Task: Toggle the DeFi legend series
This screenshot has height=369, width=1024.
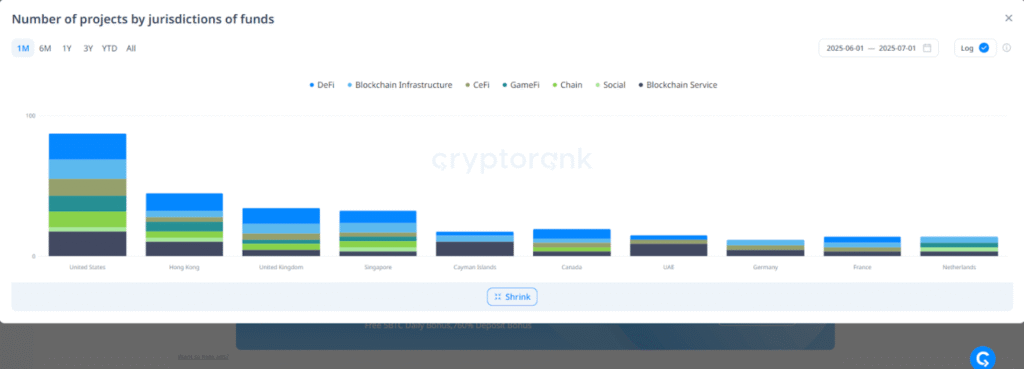Action: tap(321, 85)
